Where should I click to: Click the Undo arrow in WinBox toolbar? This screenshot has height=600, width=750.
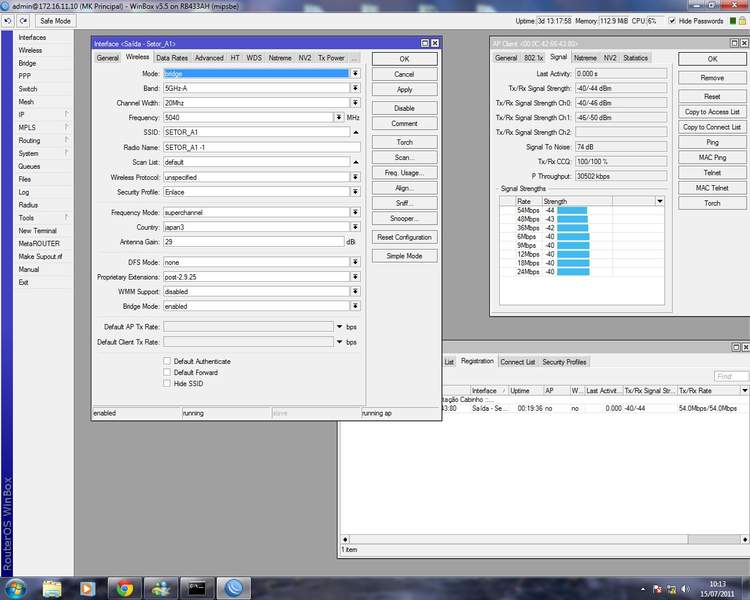pyautogui.click(x=8, y=21)
